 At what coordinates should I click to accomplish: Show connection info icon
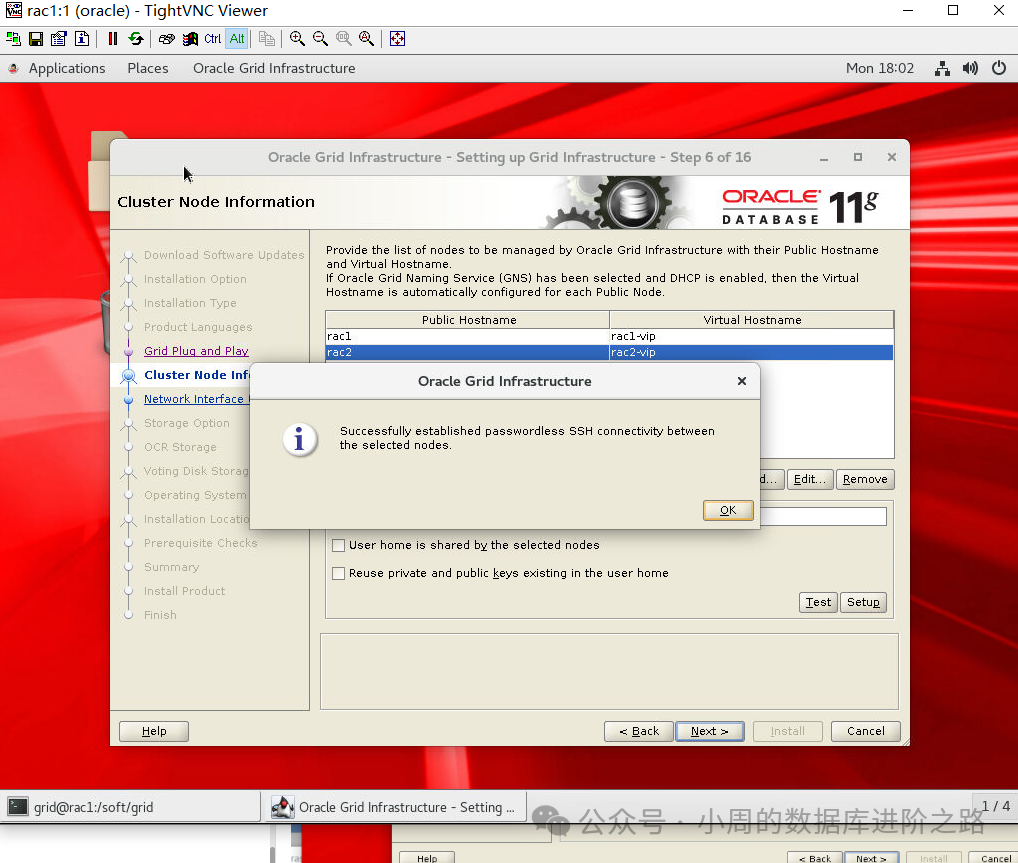[x=82, y=39]
